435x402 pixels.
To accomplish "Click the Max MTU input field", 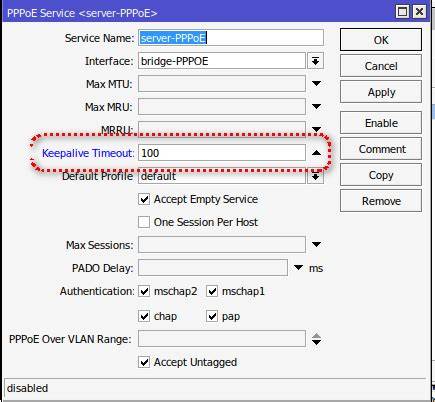I will (222, 84).
